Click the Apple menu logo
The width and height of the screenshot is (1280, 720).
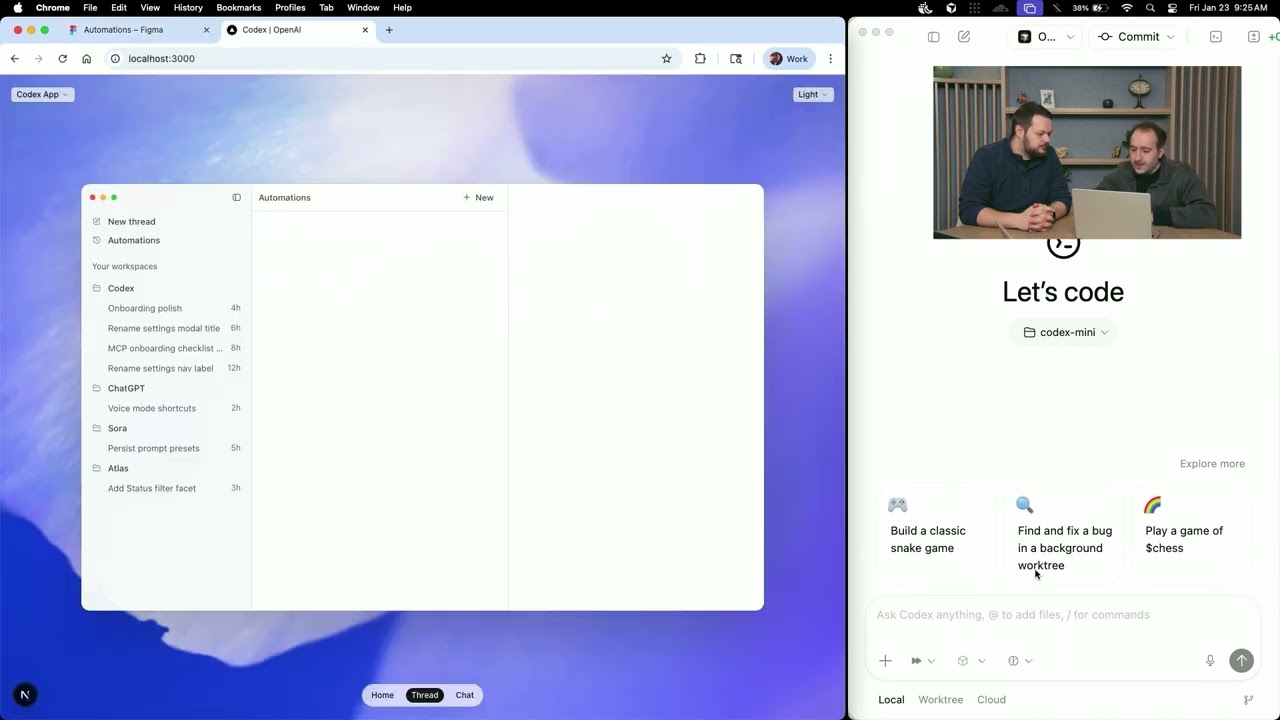tap(17, 8)
